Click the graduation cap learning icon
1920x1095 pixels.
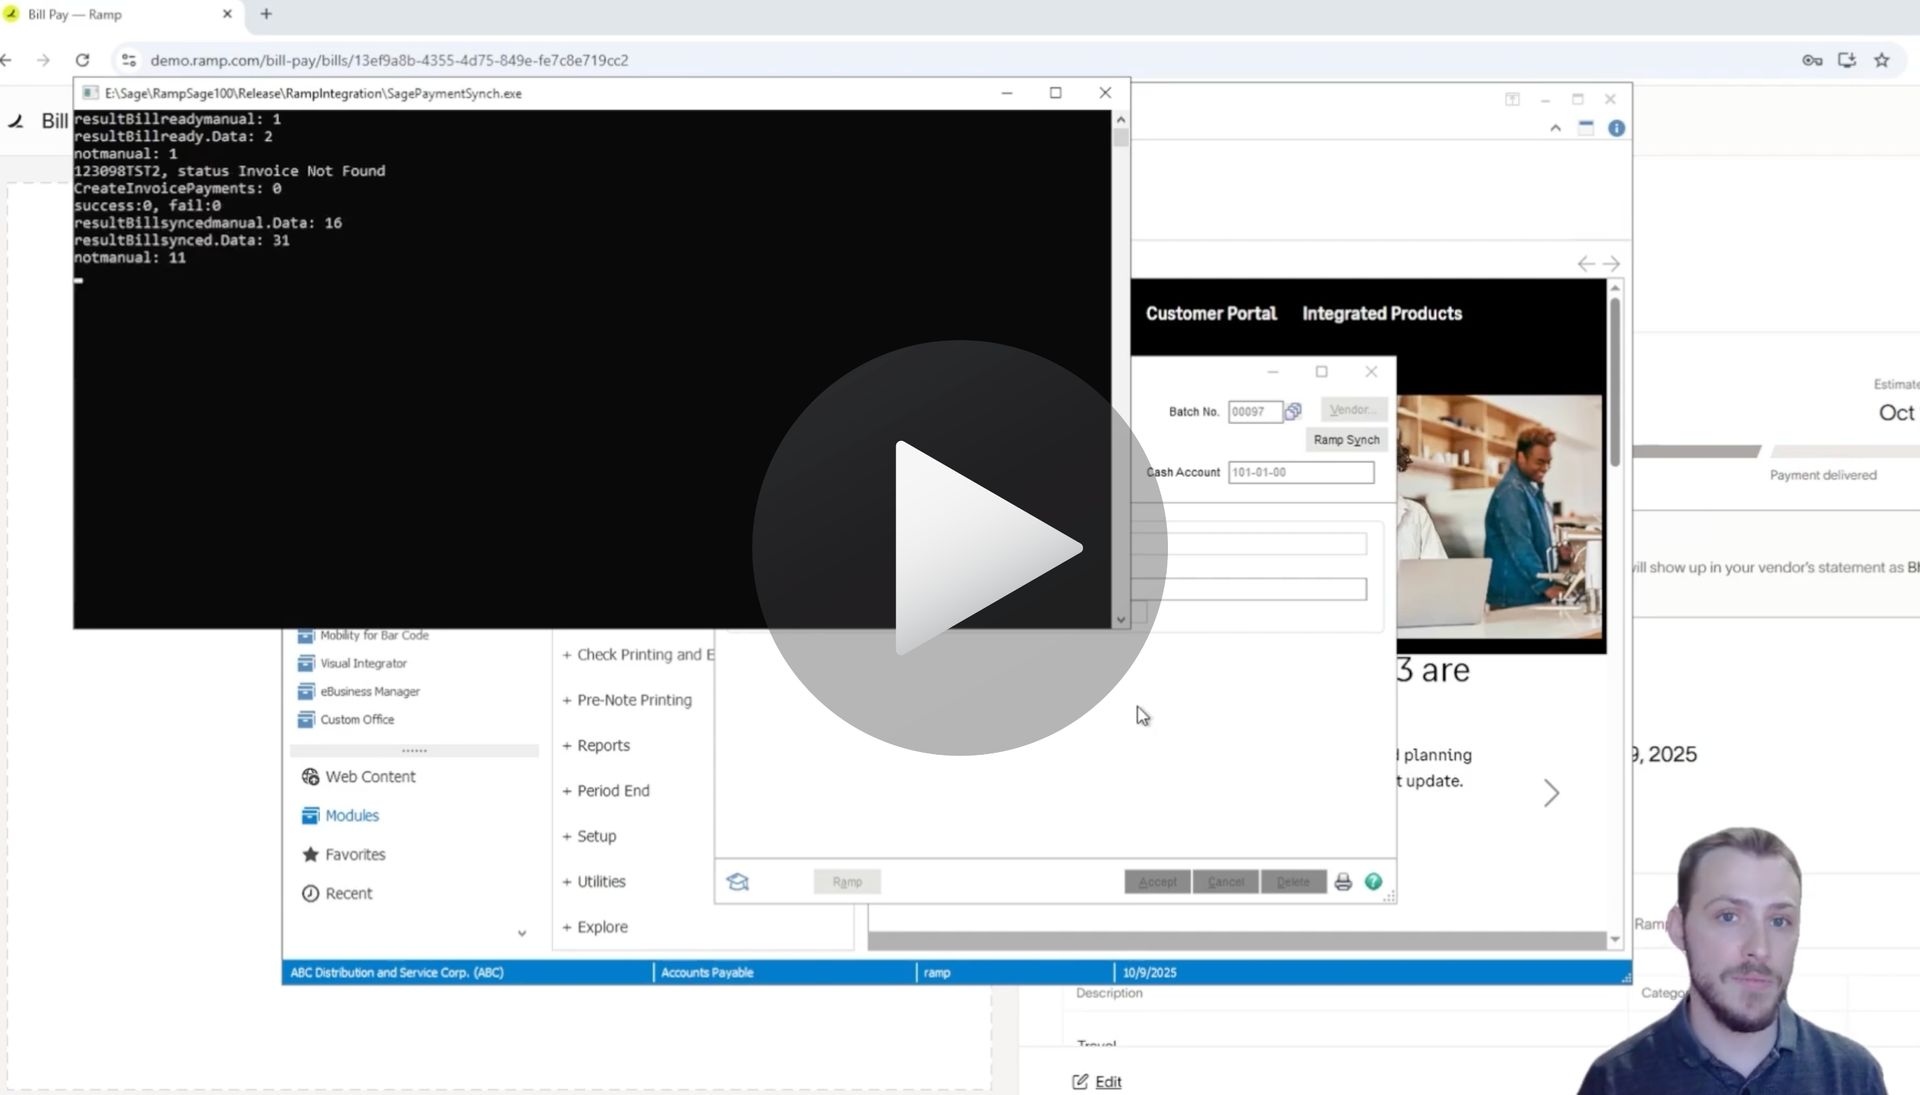click(x=738, y=882)
